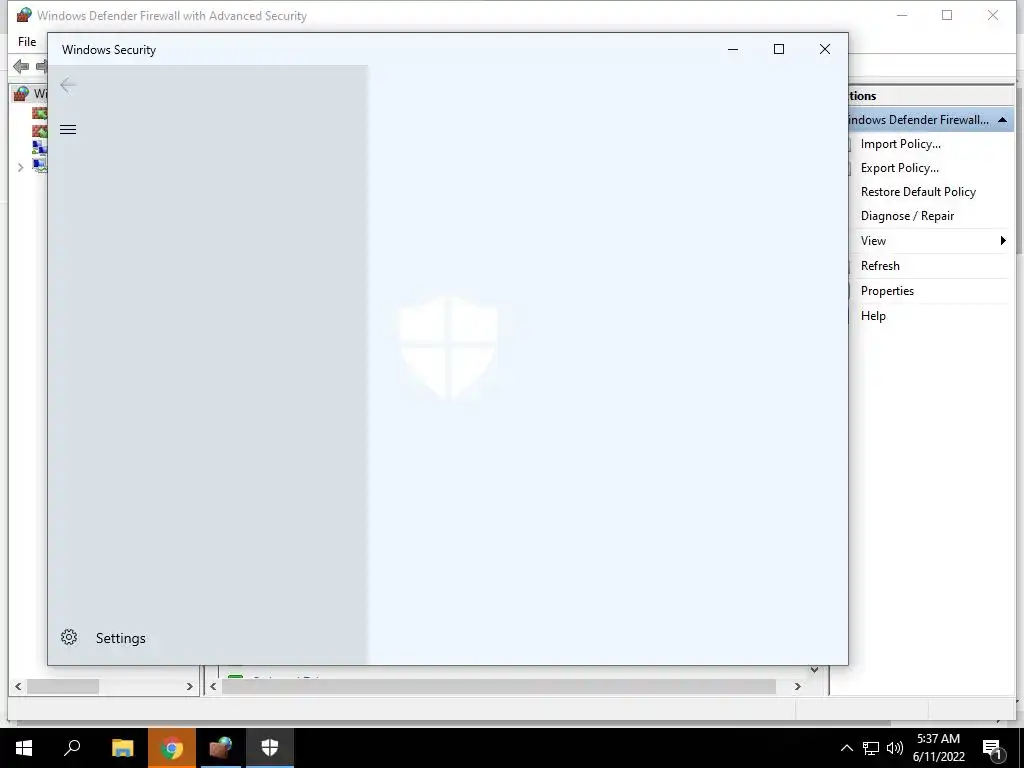The width and height of the screenshot is (1024, 768).
Task: Show hidden system tray icons
Action: (846, 748)
